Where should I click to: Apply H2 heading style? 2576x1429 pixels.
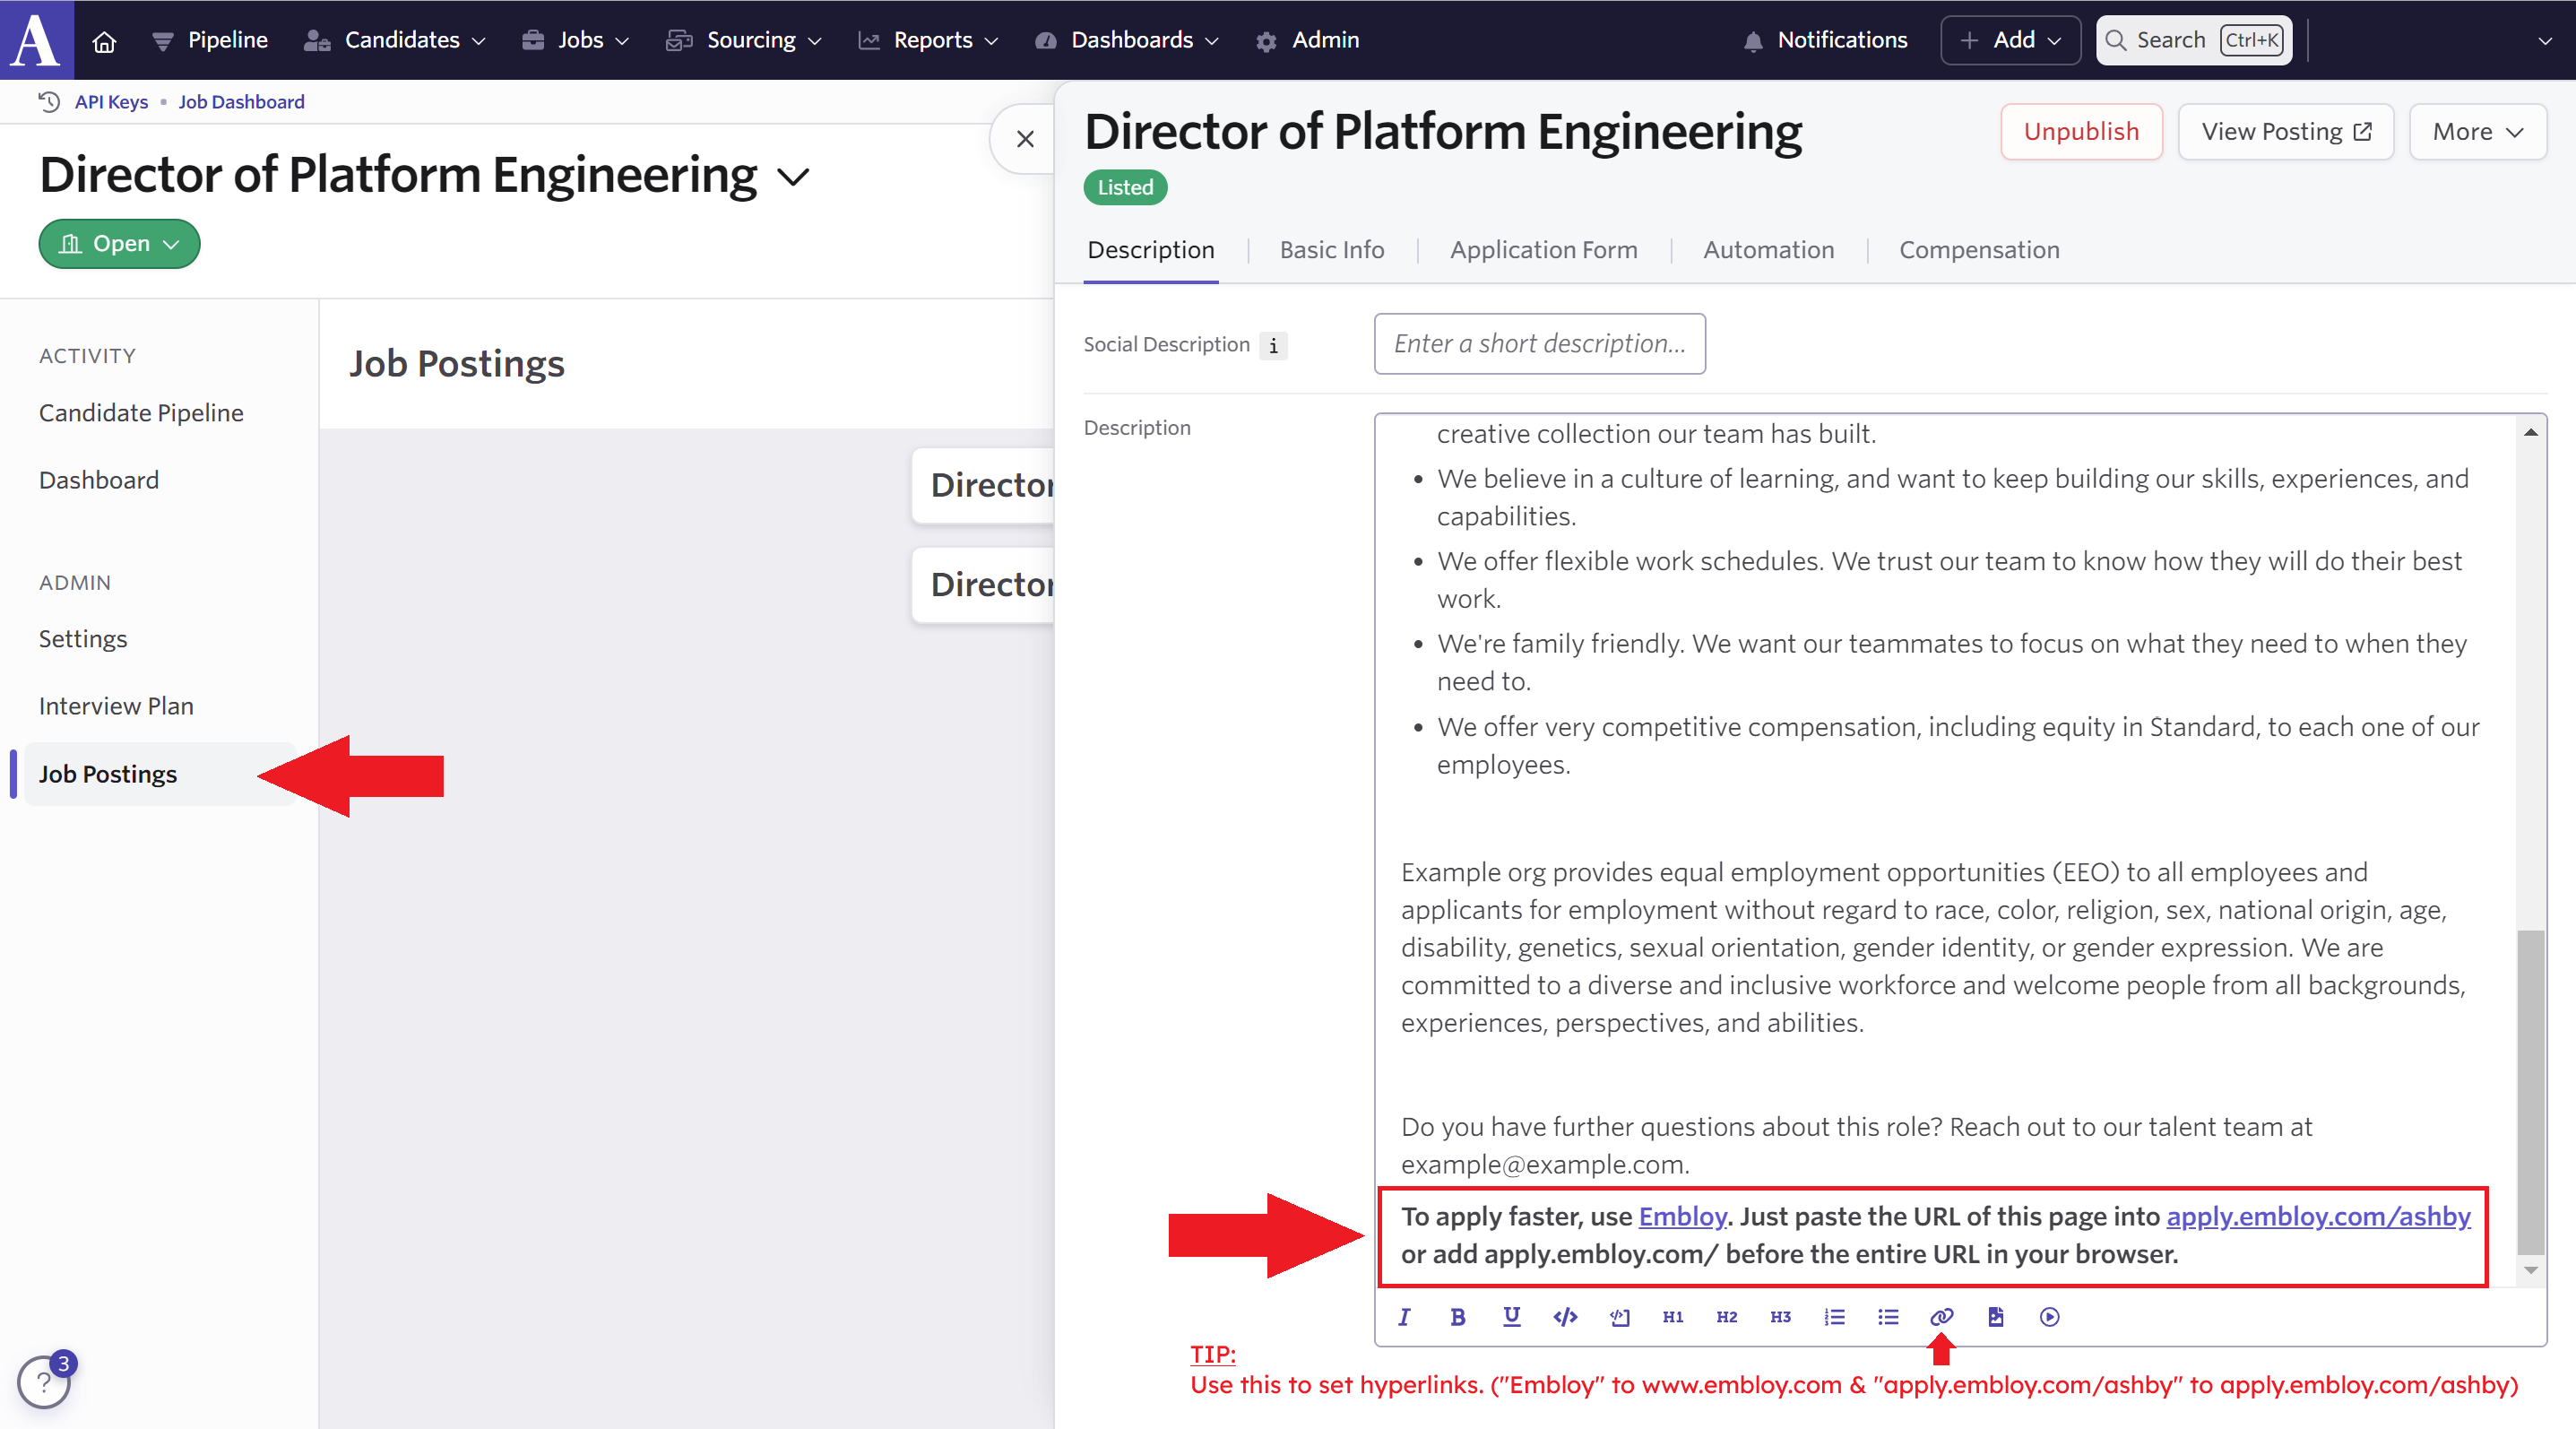[1727, 1317]
